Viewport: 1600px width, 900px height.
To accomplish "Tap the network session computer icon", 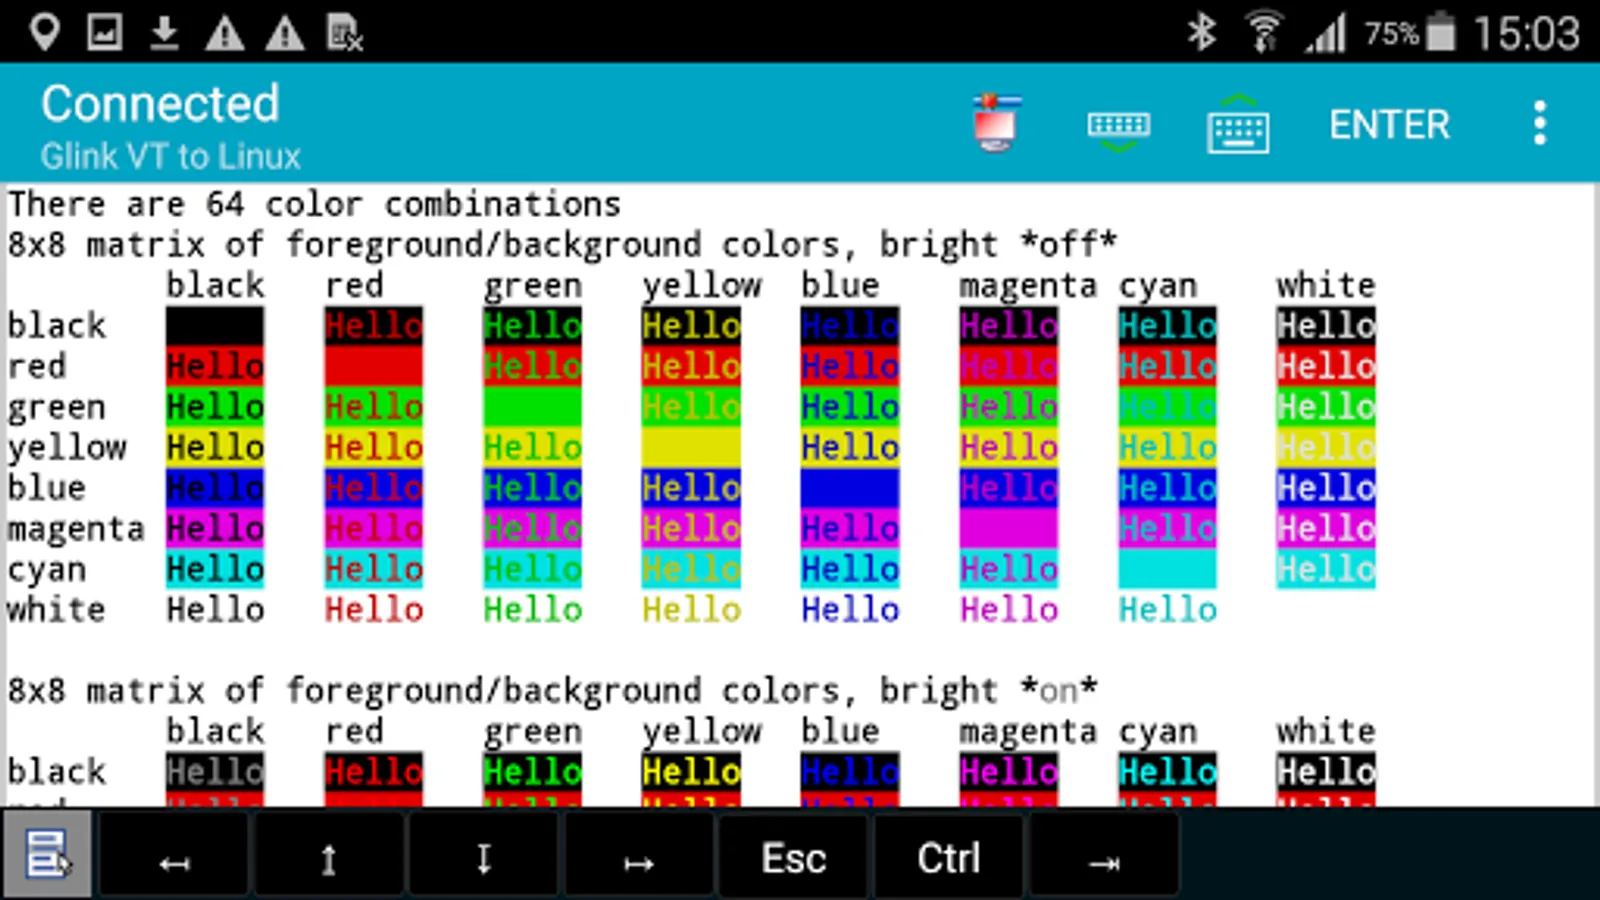I will (x=996, y=124).
